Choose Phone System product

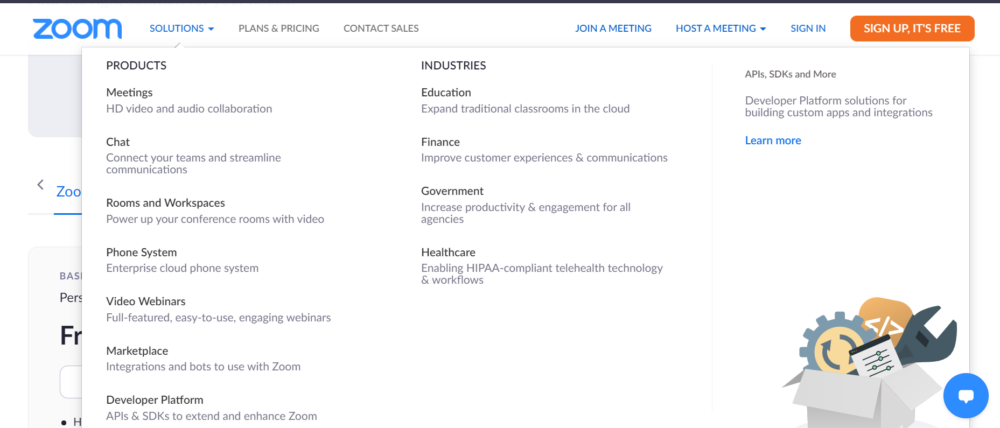[142, 252]
